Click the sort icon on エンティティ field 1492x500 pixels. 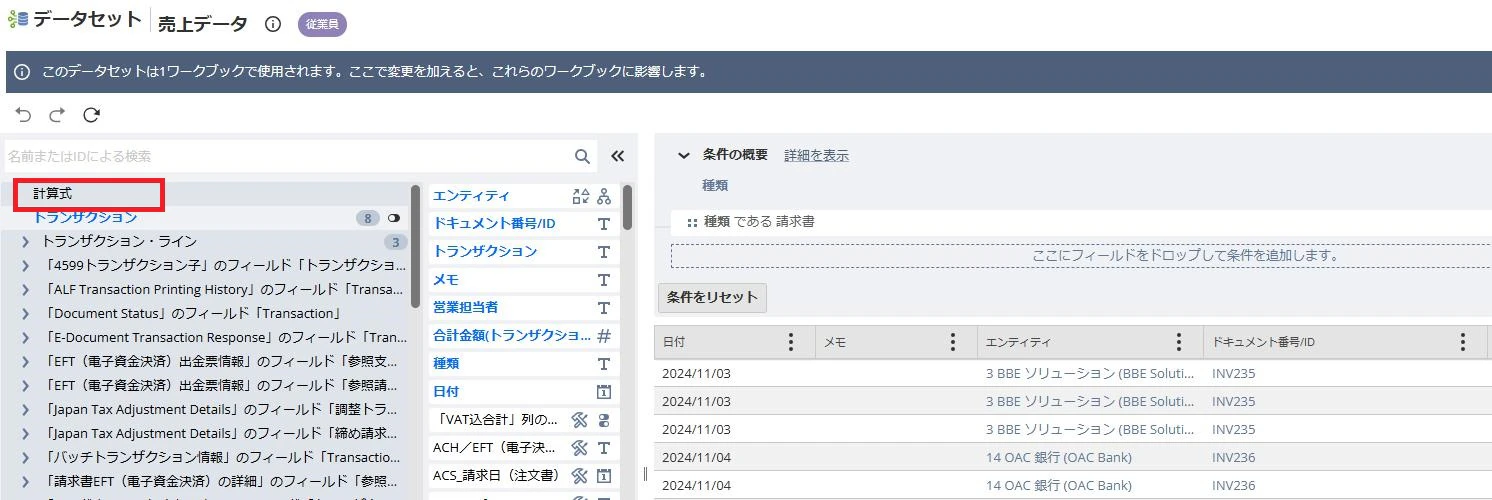pyautogui.click(x=580, y=196)
